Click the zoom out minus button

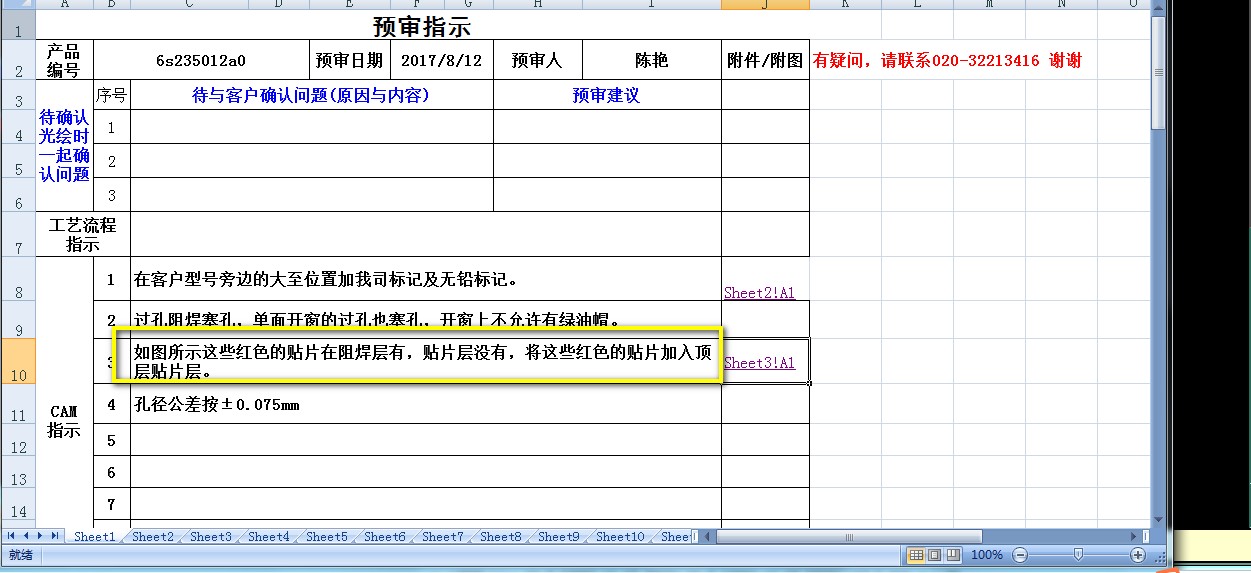click(x=1019, y=554)
